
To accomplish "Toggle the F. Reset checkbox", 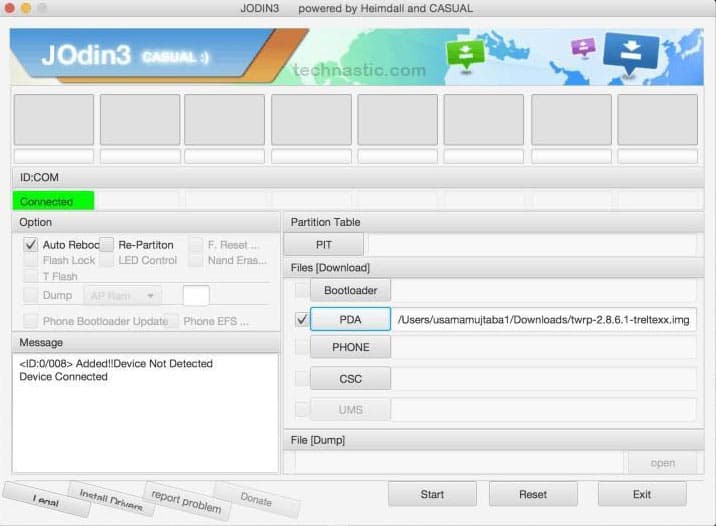I will point(196,245).
